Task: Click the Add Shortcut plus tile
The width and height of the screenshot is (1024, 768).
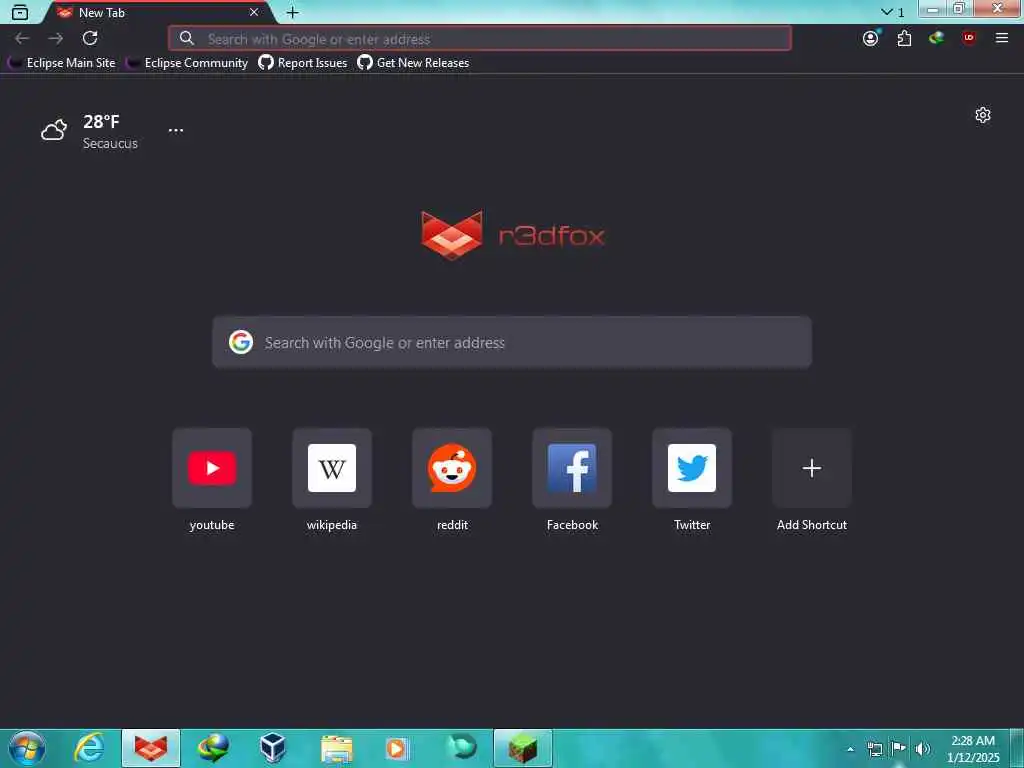Action: [812, 468]
